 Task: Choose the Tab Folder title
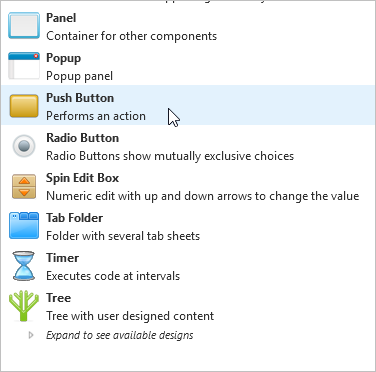[74, 218]
